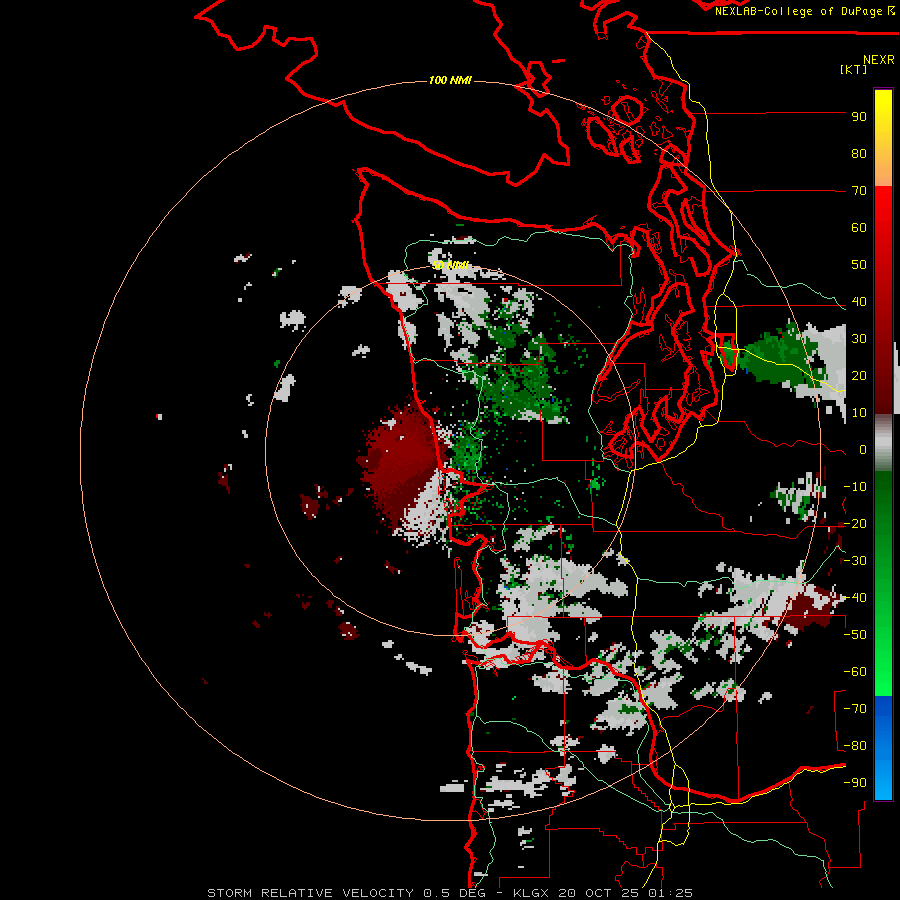The height and width of the screenshot is (900, 900).
Task: Click the positive 50 value on the velocity scale
Action: [x=859, y=265]
